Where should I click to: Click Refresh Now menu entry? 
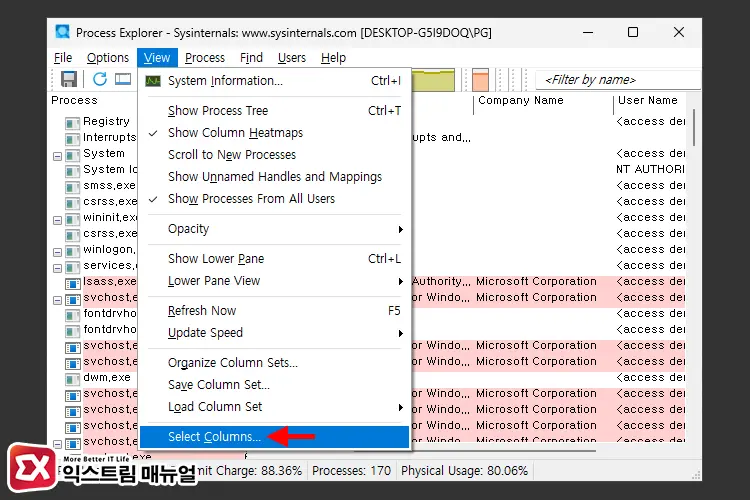(x=275, y=311)
